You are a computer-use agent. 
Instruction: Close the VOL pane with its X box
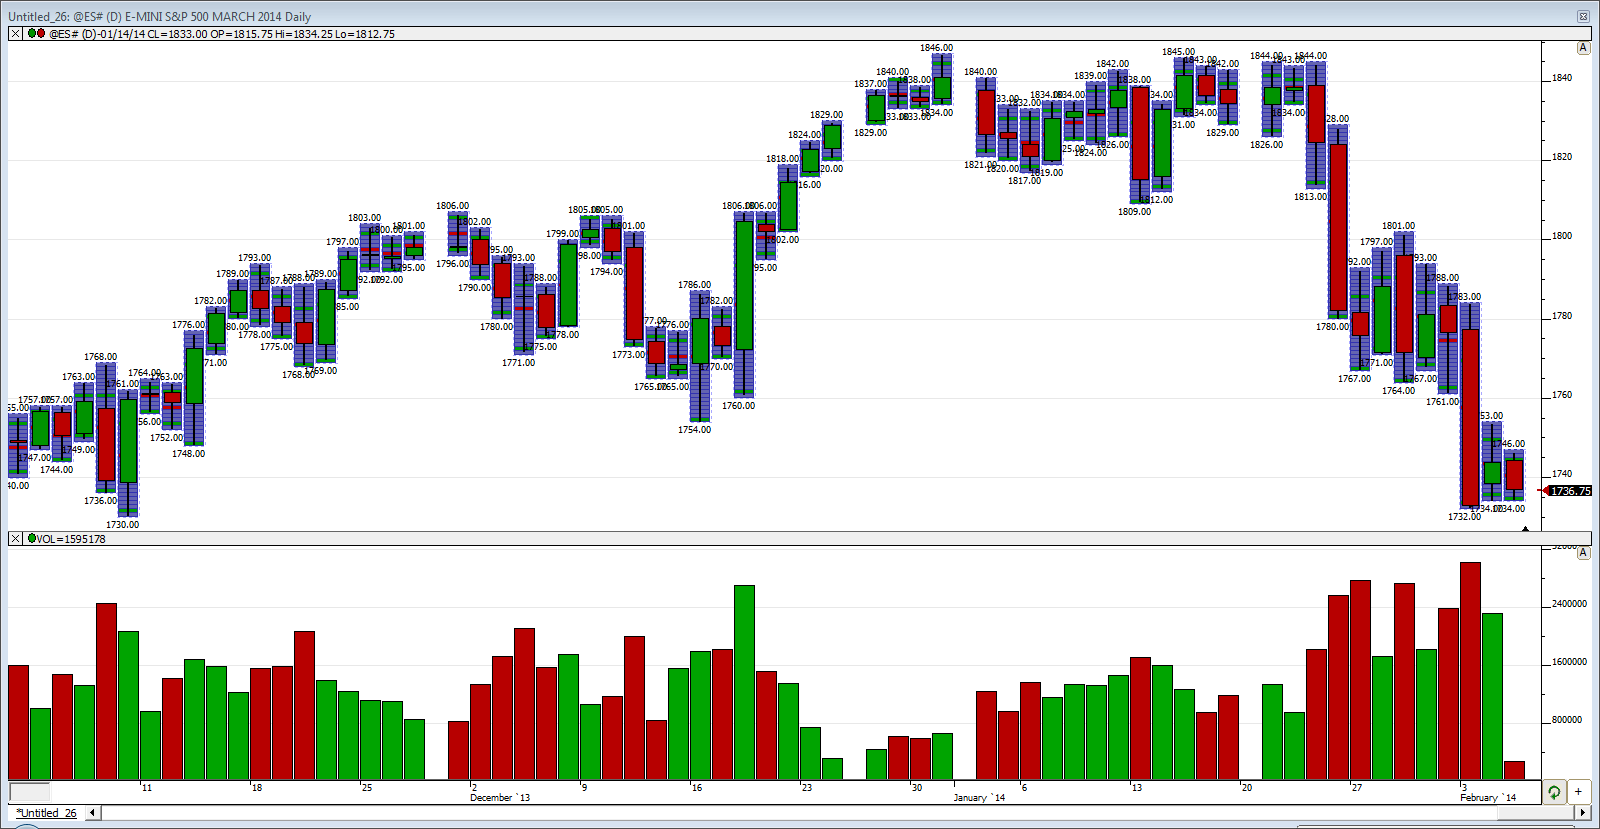[15, 539]
